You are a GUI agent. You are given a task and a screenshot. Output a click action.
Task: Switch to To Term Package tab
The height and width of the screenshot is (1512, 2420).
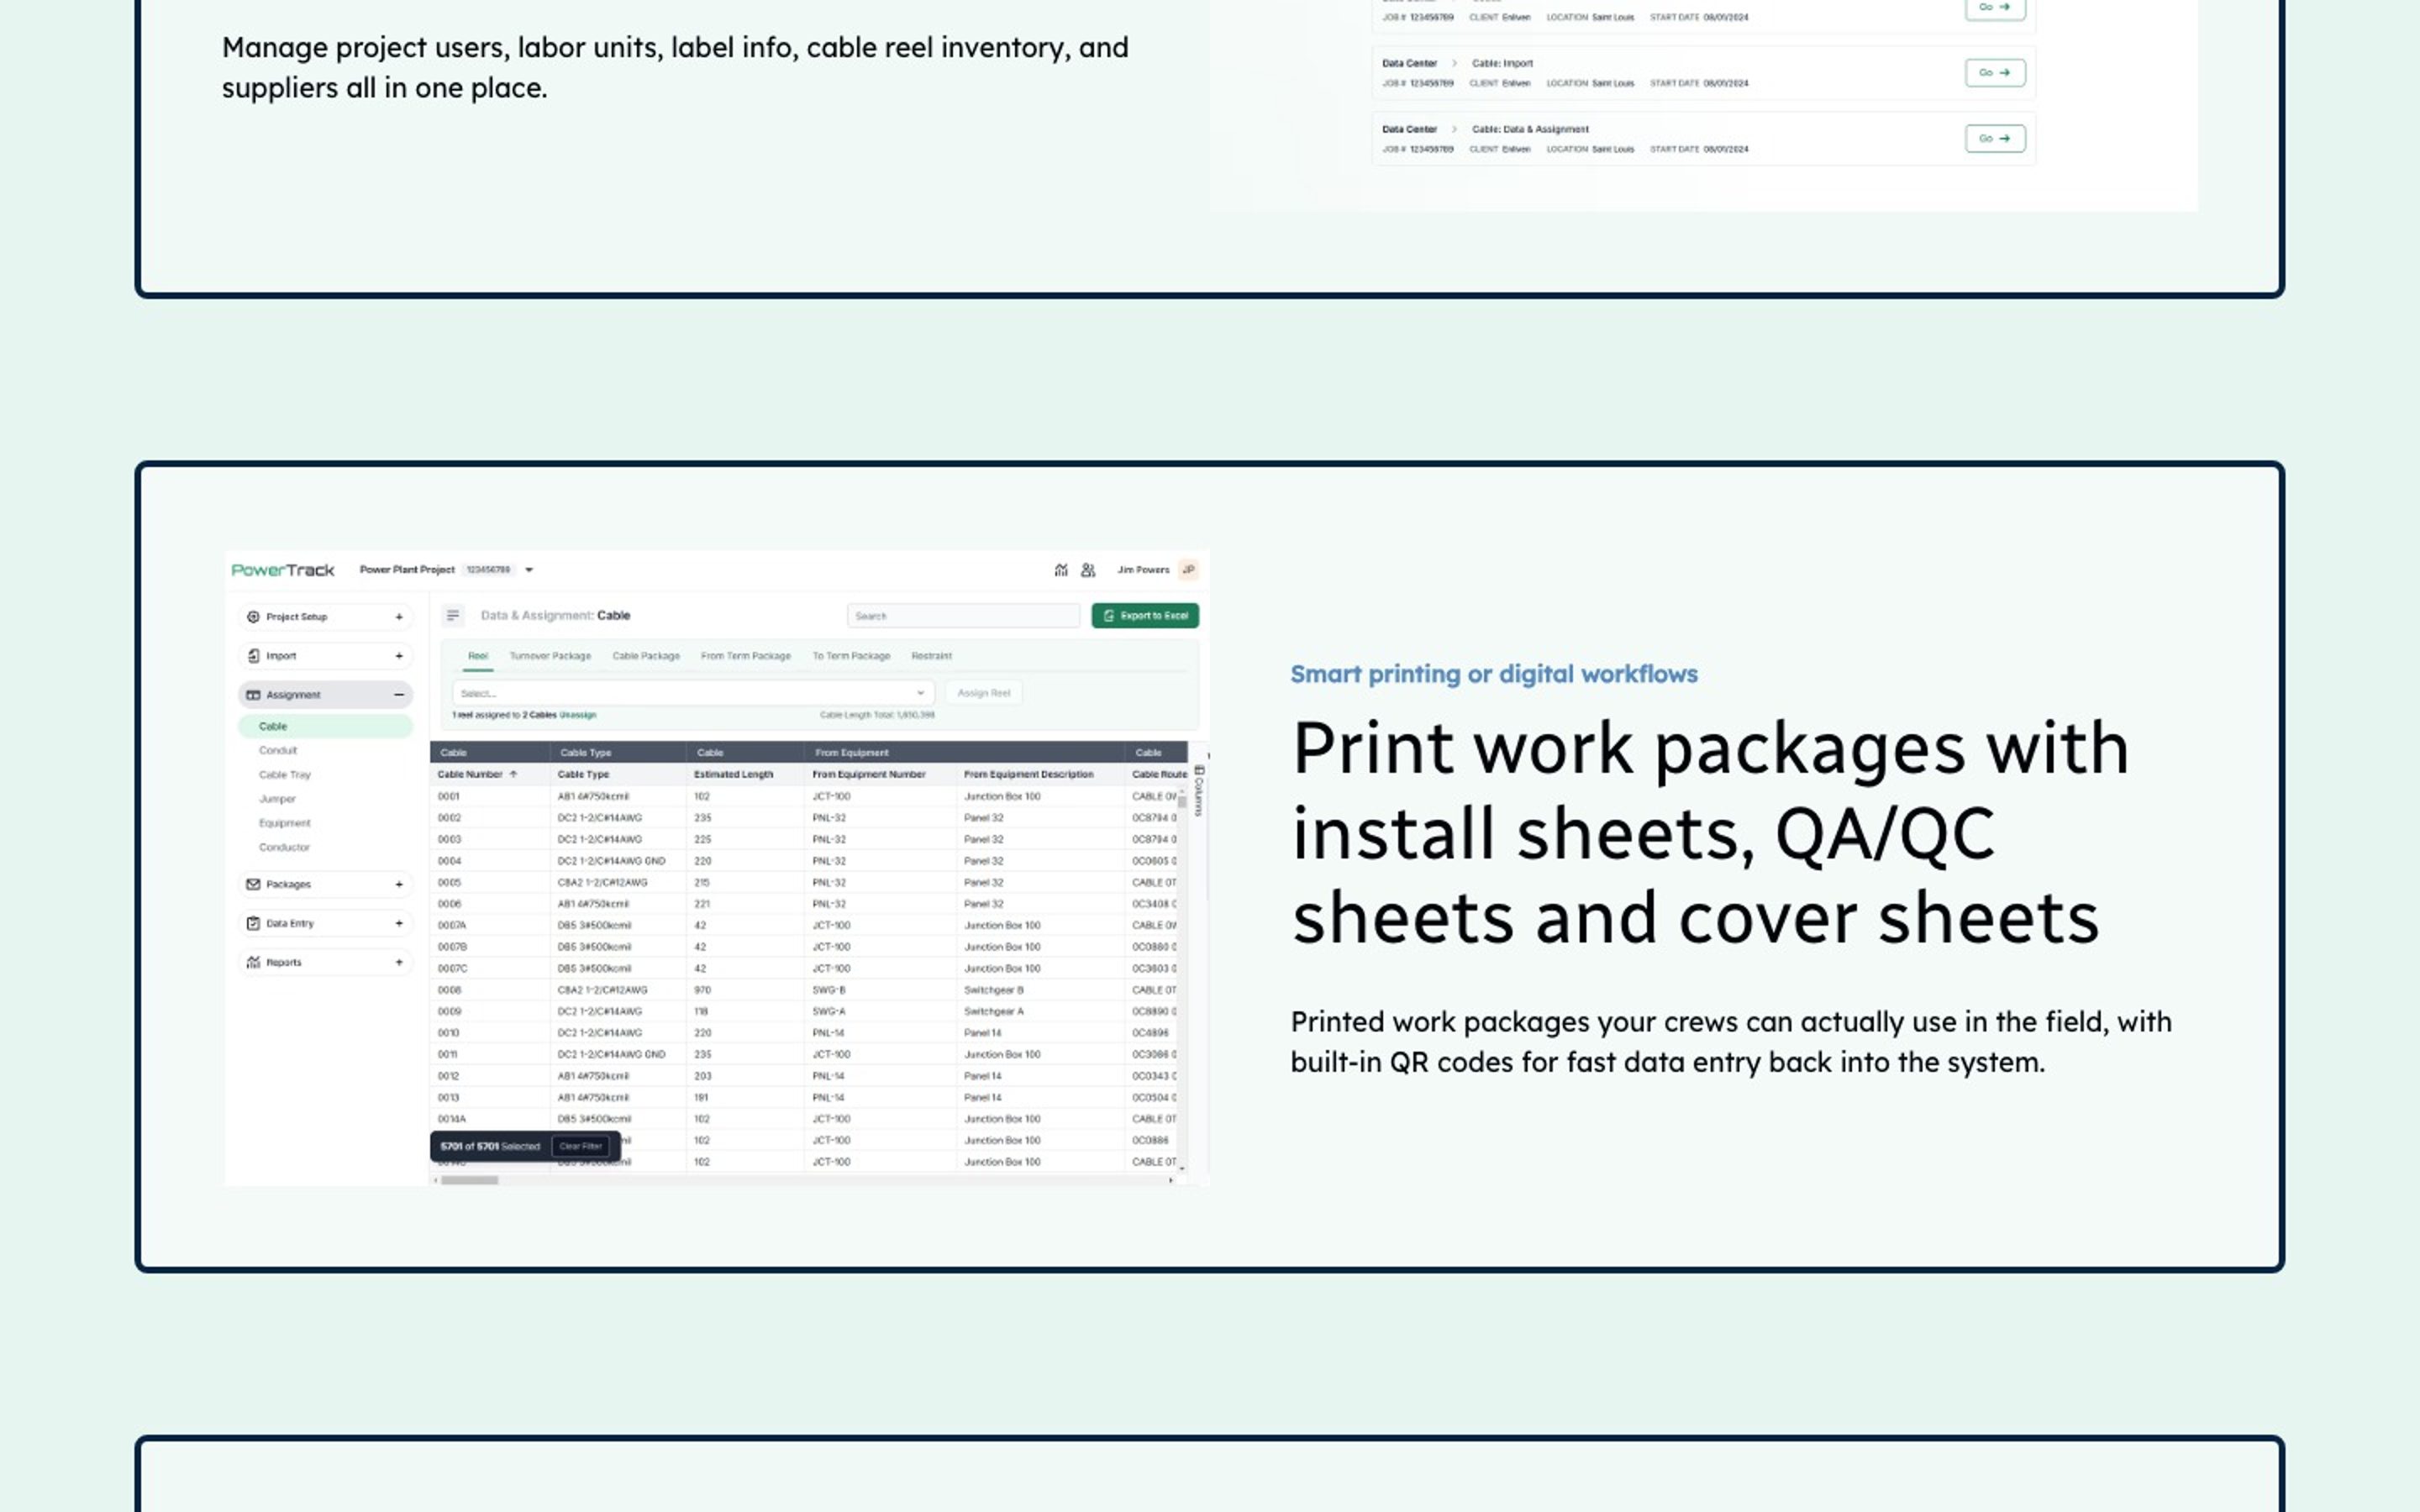pos(851,656)
